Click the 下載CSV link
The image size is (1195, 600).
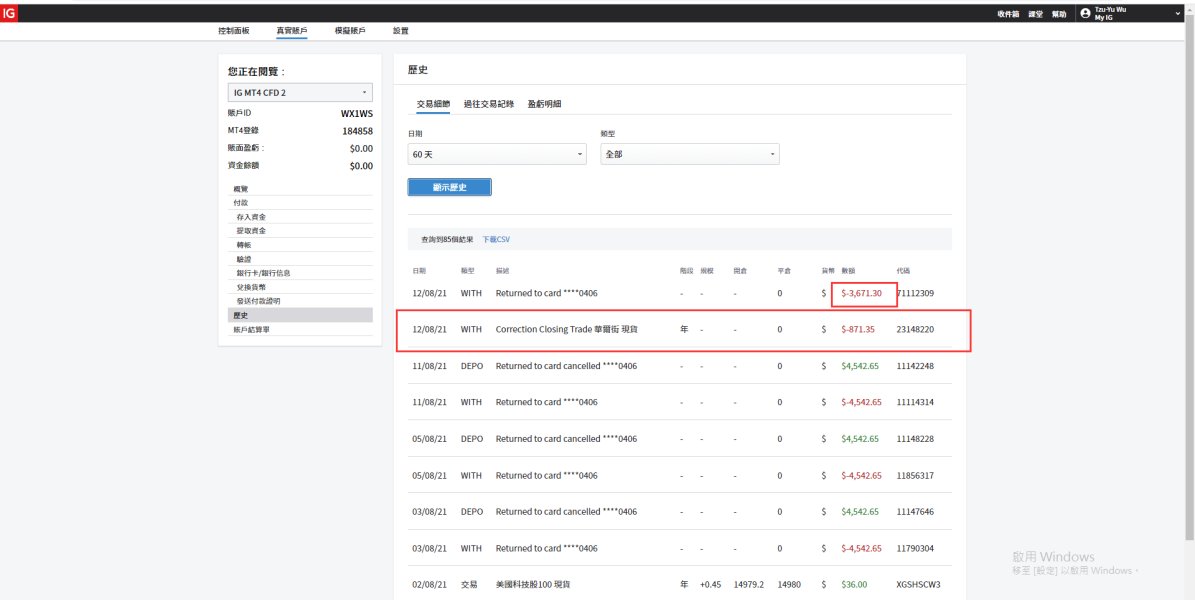point(496,240)
